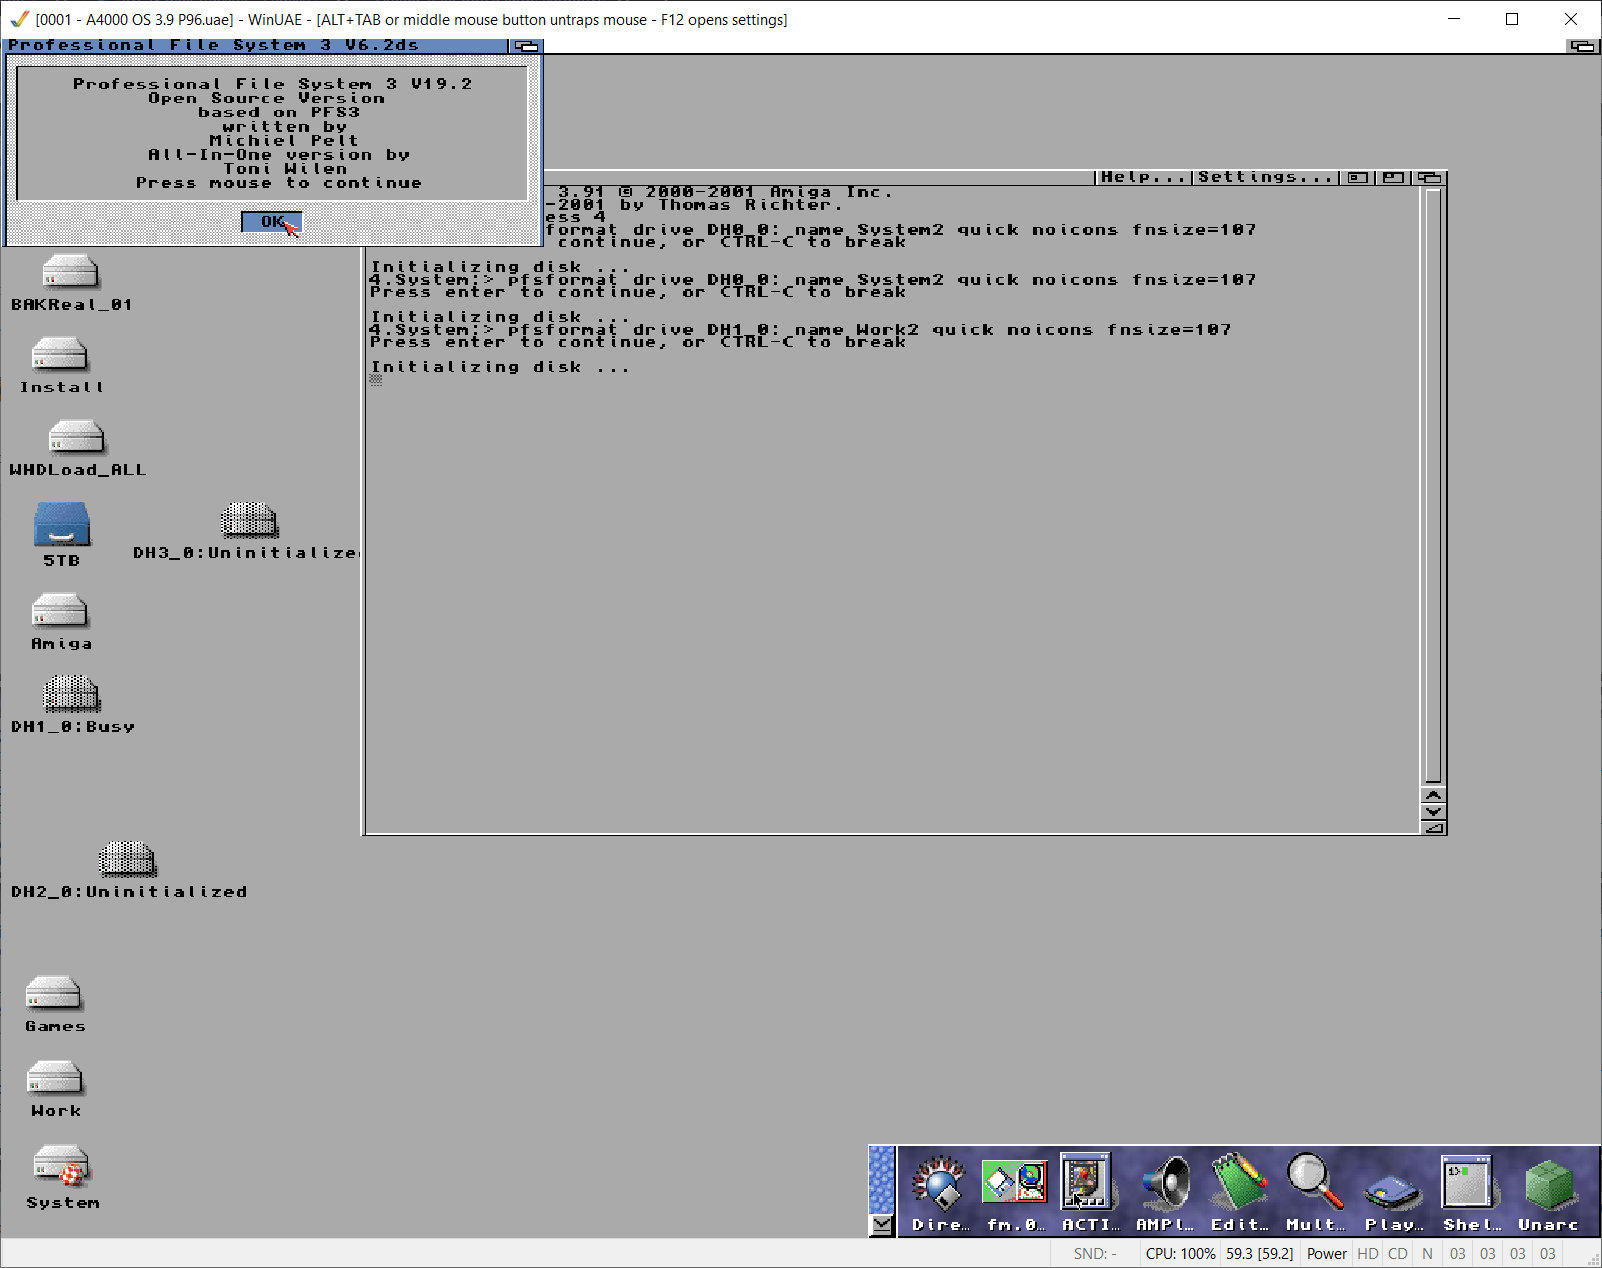
Task: Click the N indicator in status bar
Action: click(x=1427, y=1254)
